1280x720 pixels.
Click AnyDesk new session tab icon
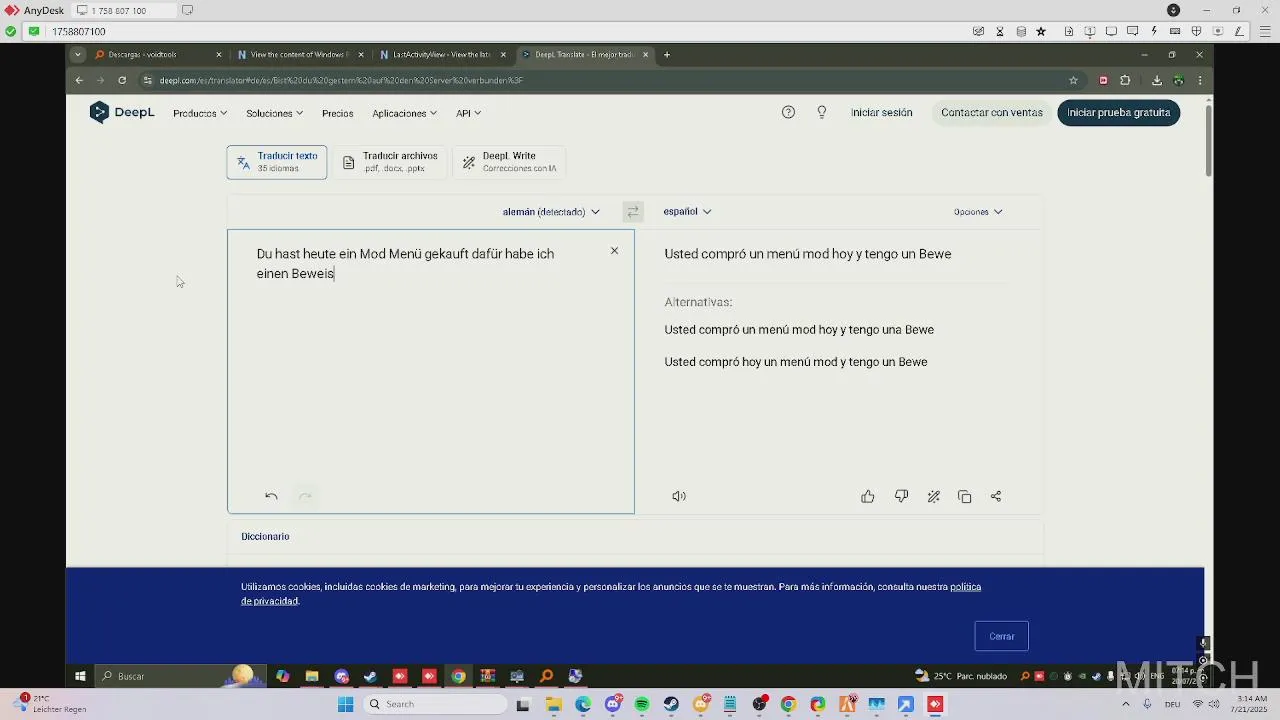pyautogui.click(x=187, y=11)
